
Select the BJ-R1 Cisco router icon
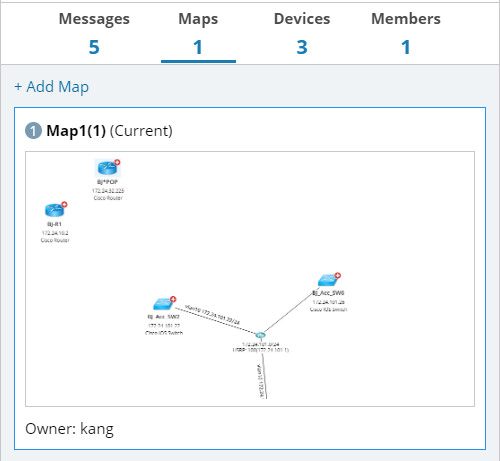[54, 210]
